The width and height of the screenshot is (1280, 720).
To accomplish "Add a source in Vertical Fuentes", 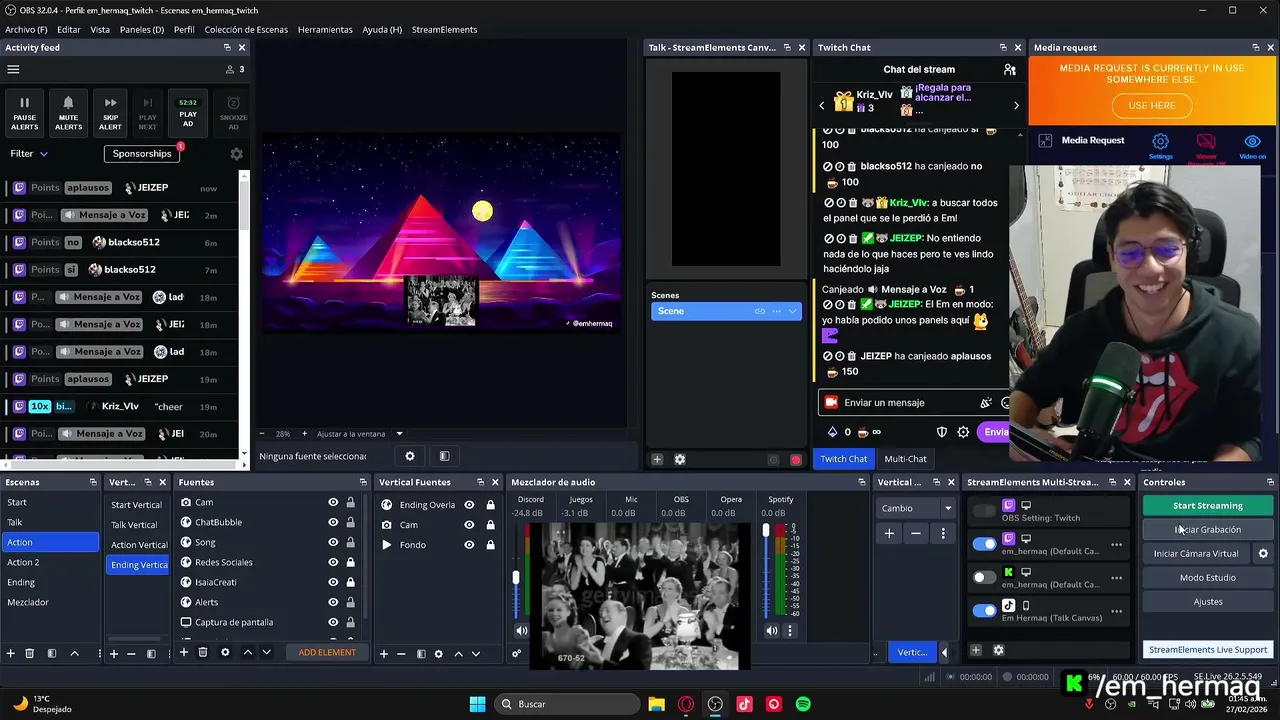I will point(384,654).
